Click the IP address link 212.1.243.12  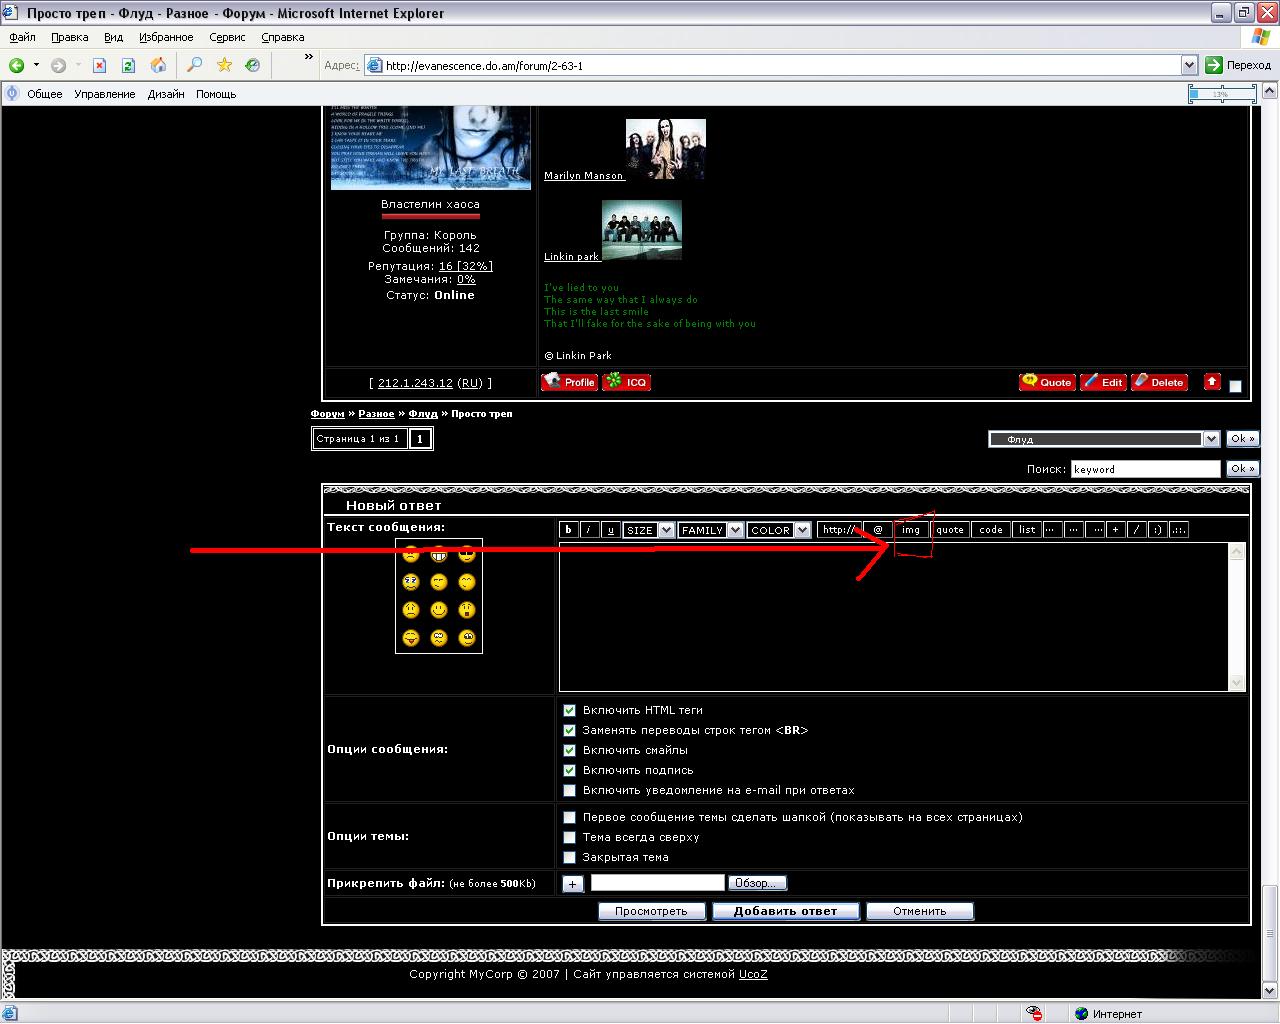pos(415,383)
